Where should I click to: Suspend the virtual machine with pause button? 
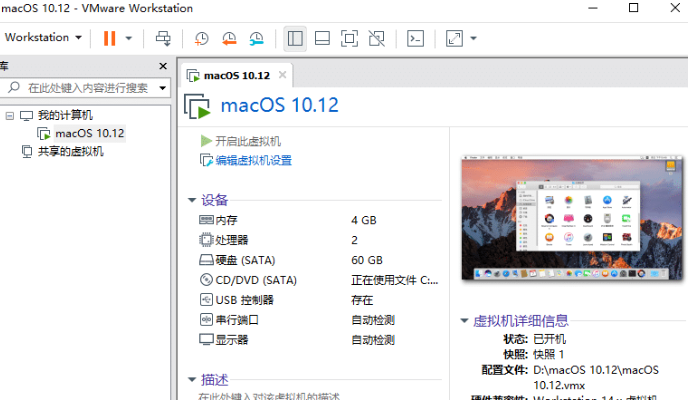(x=109, y=38)
